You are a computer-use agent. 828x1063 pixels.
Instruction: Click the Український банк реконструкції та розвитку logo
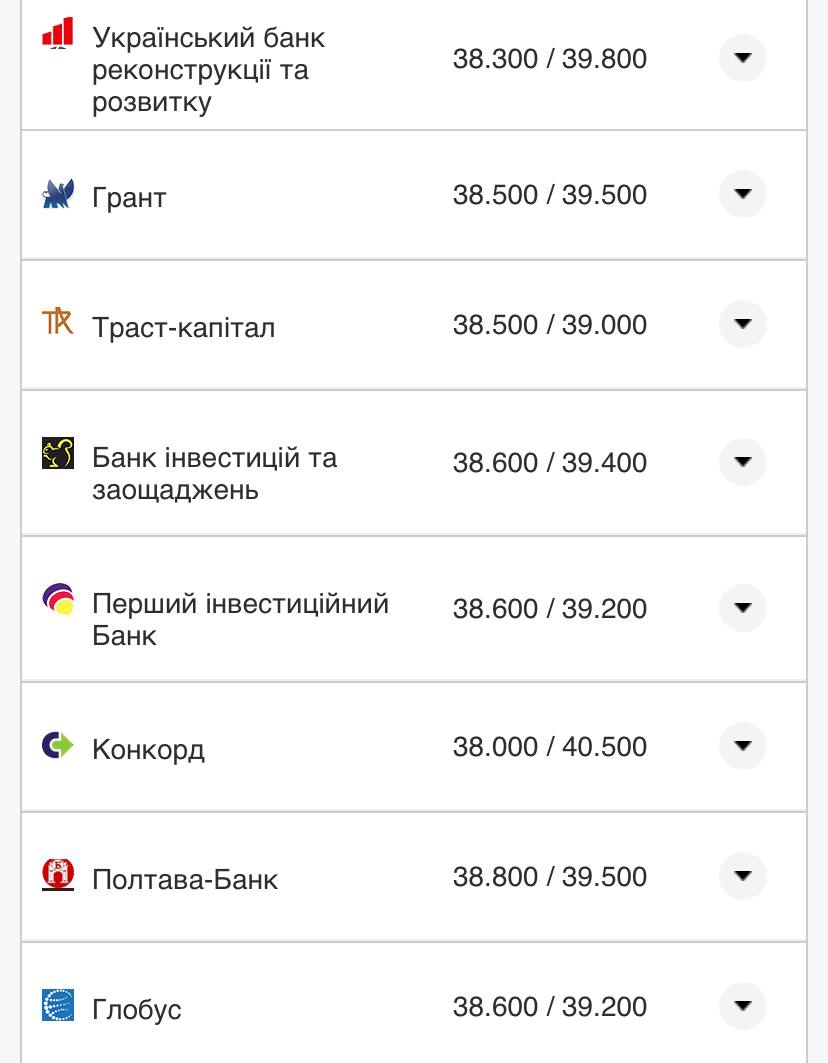click(x=55, y=34)
